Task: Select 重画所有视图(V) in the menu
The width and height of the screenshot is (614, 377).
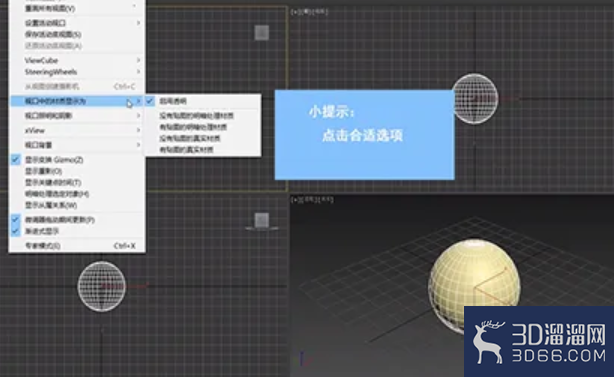Action: [77, 8]
